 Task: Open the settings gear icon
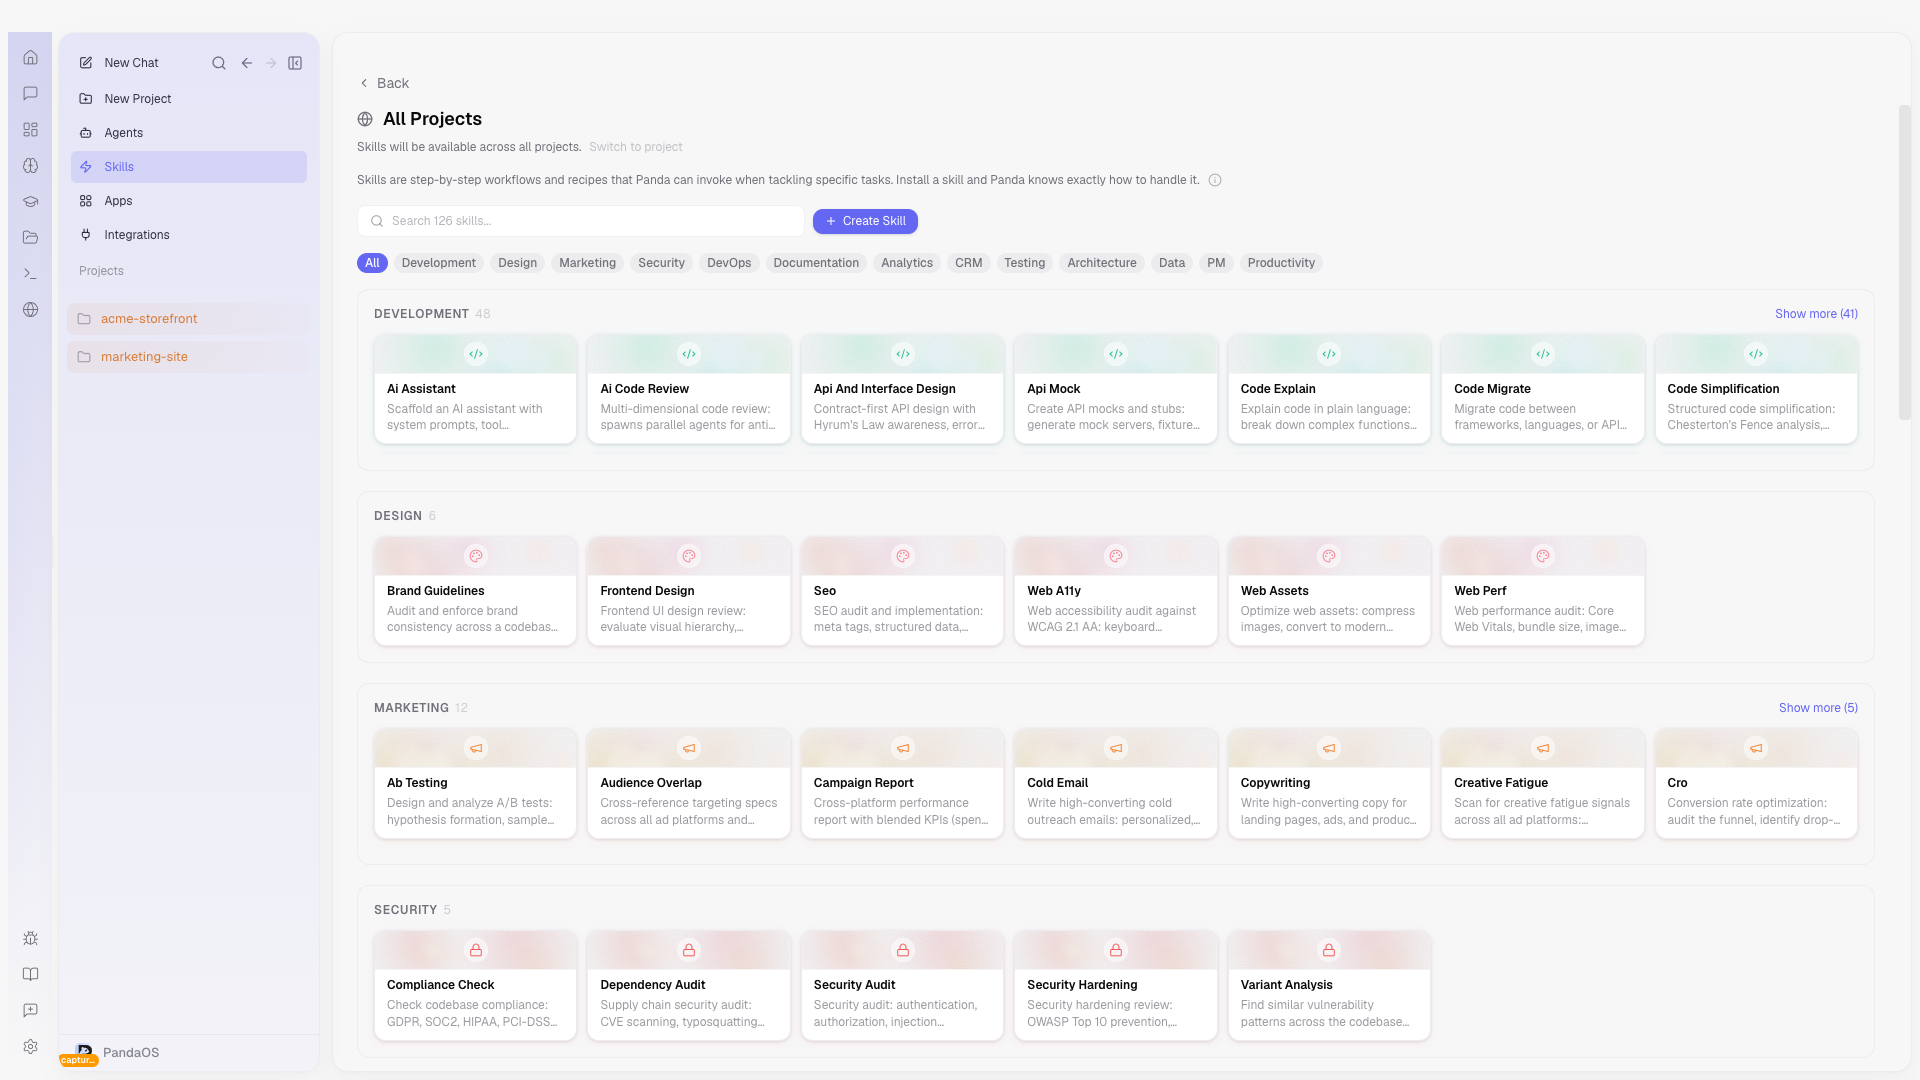(x=30, y=1046)
